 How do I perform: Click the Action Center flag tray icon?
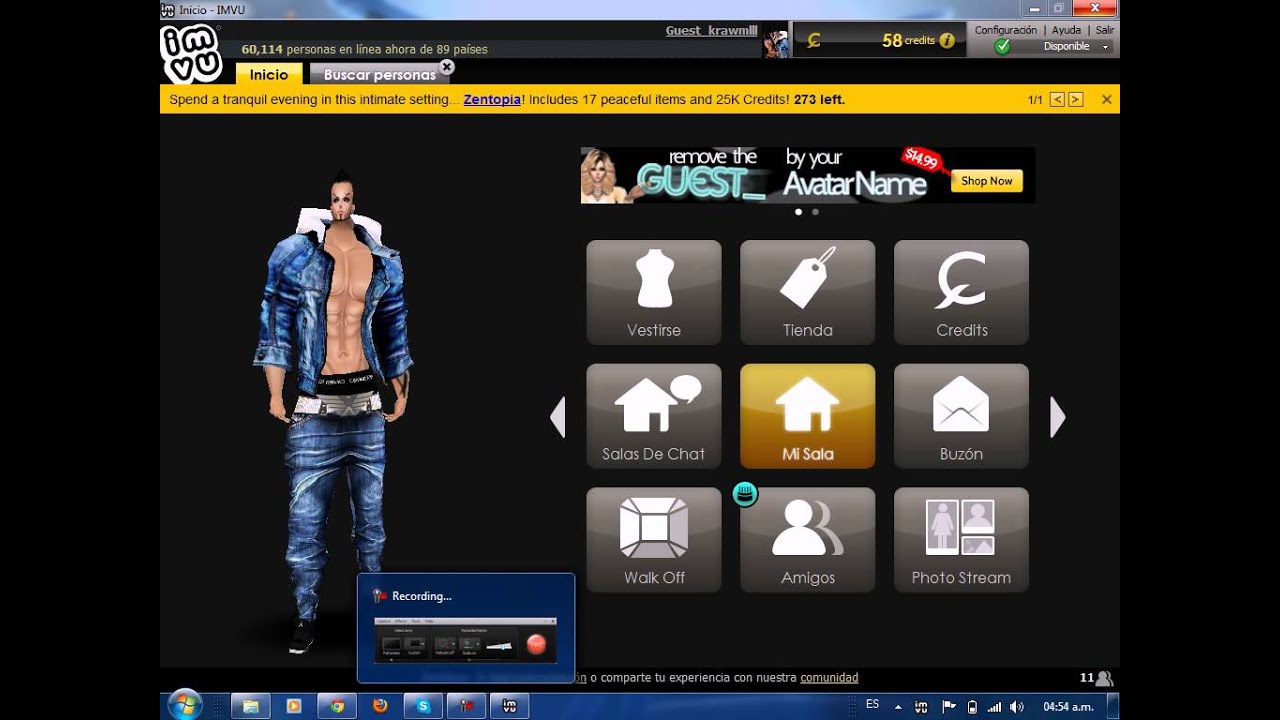coord(948,706)
